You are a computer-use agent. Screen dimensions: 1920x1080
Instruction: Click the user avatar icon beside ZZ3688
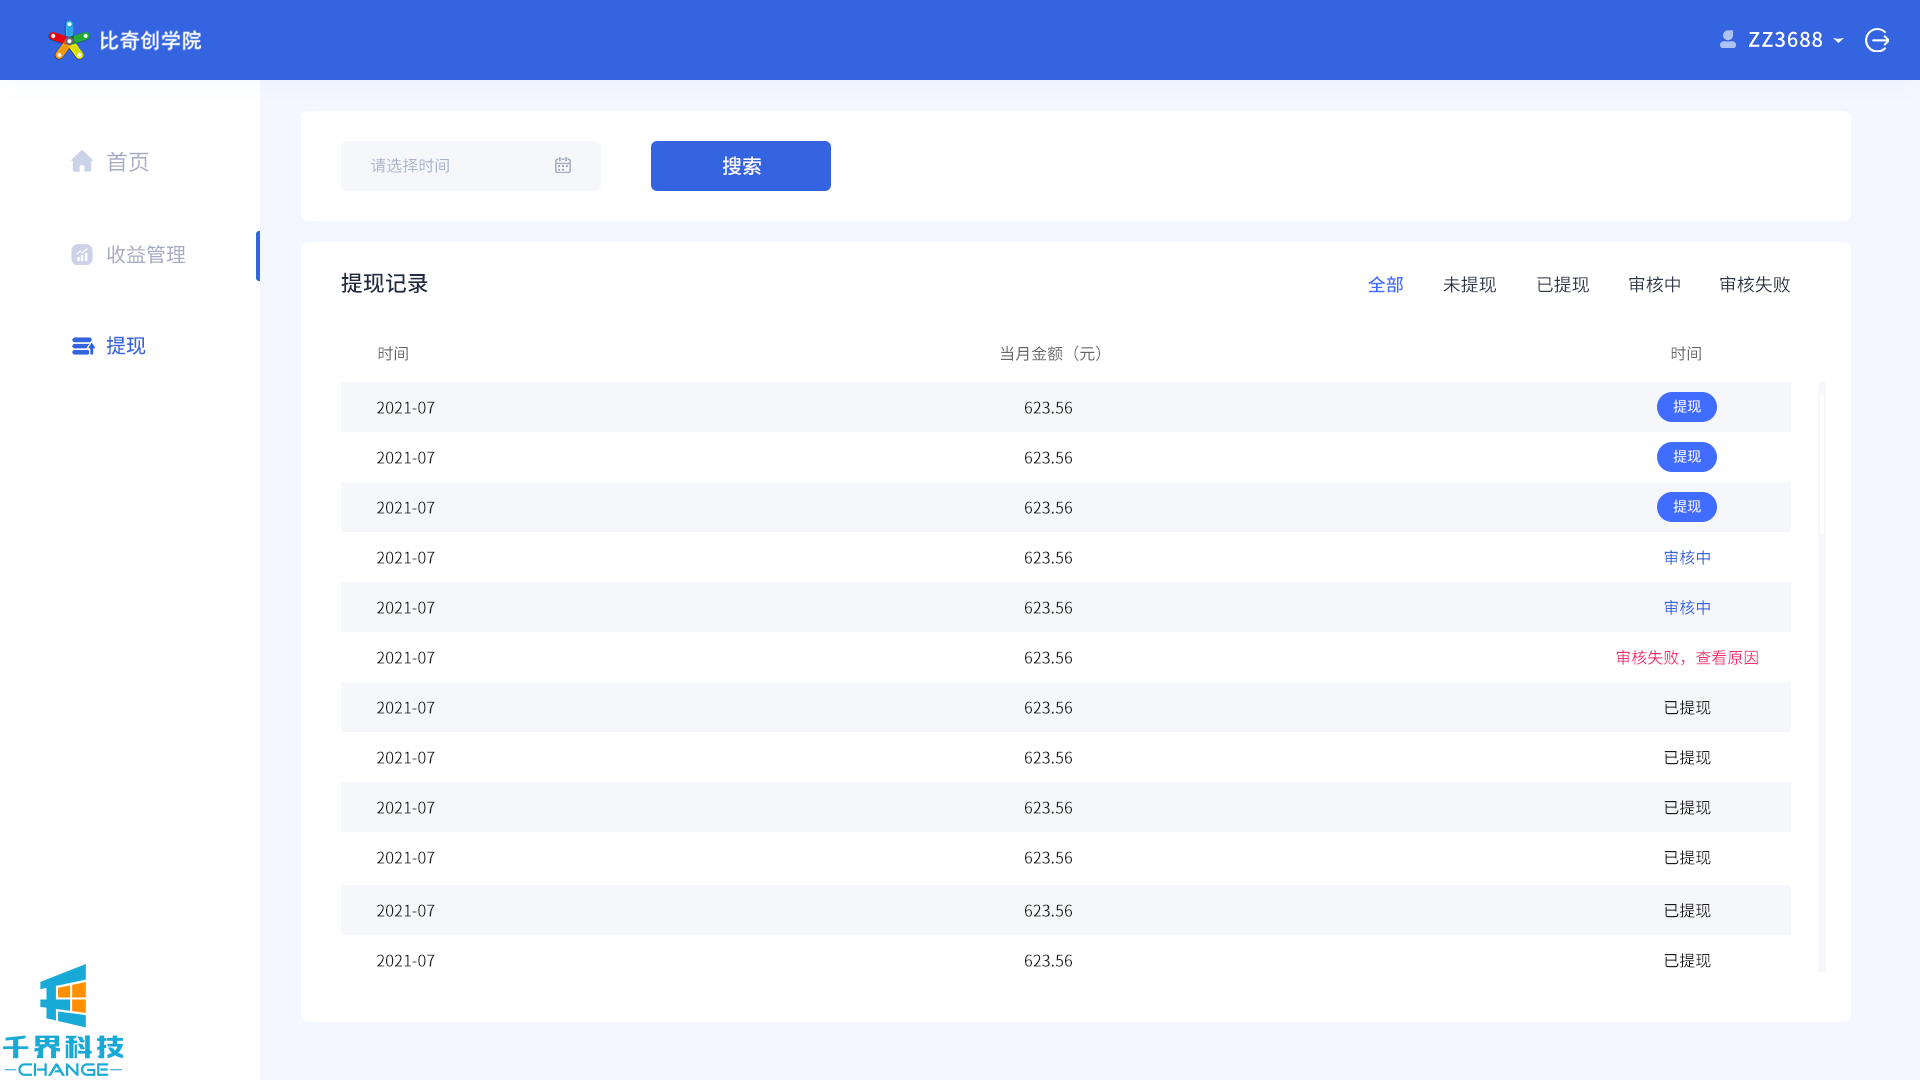click(1727, 40)
